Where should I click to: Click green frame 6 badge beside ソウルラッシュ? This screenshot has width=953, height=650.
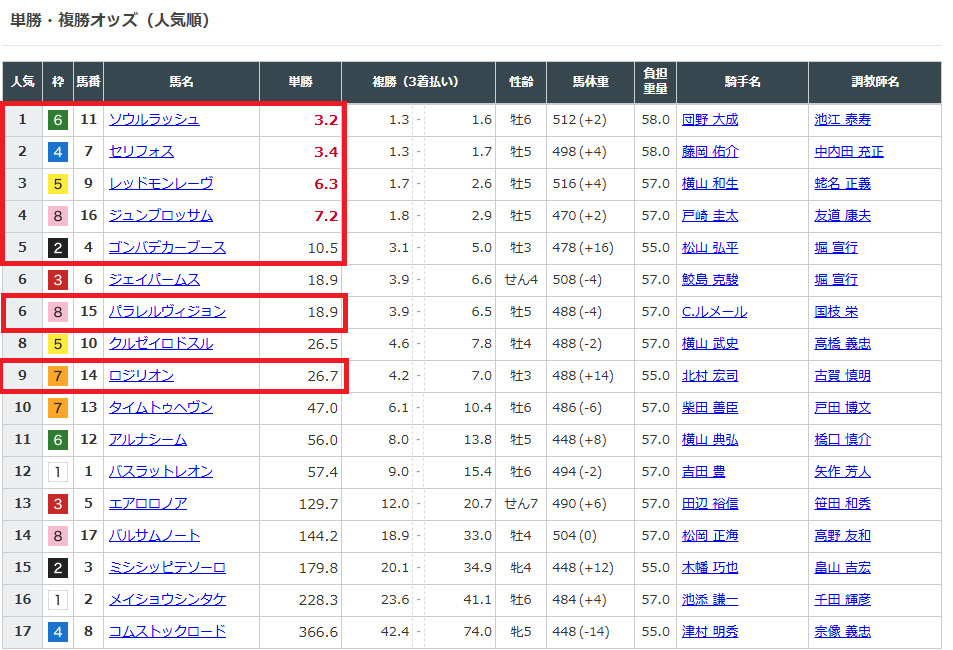pyautogui.click(x=58, y=120)
